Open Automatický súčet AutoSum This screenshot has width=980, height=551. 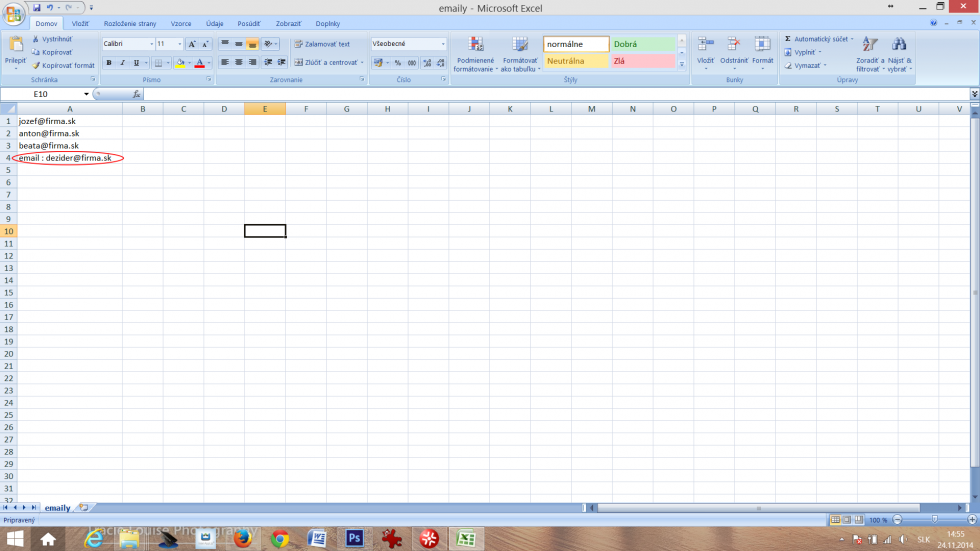(x=819, y=39)
